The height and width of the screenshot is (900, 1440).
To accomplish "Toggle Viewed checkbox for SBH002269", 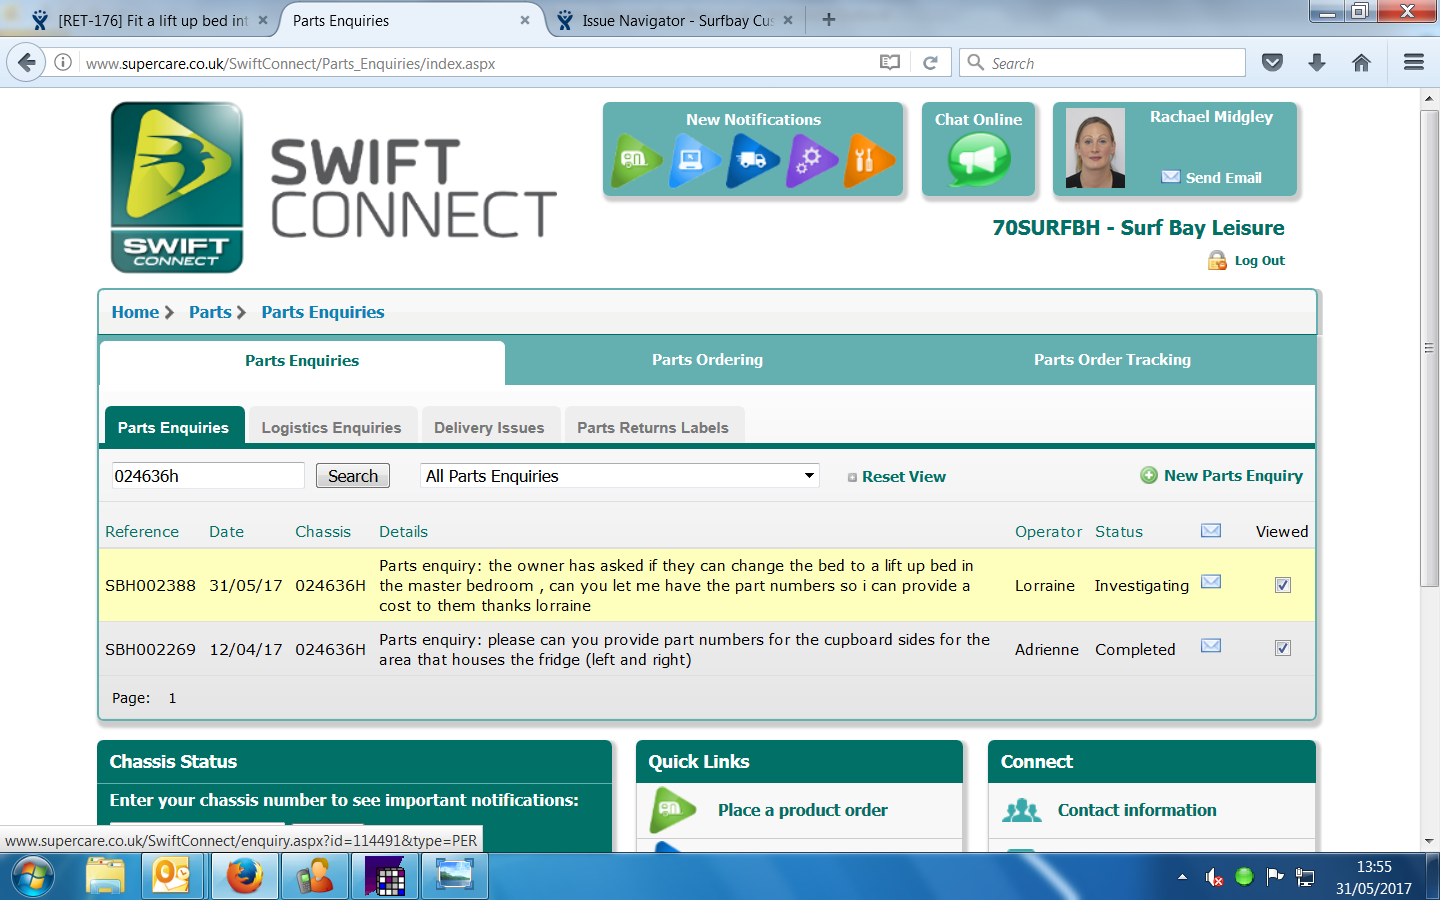I will click(1283, 648).
